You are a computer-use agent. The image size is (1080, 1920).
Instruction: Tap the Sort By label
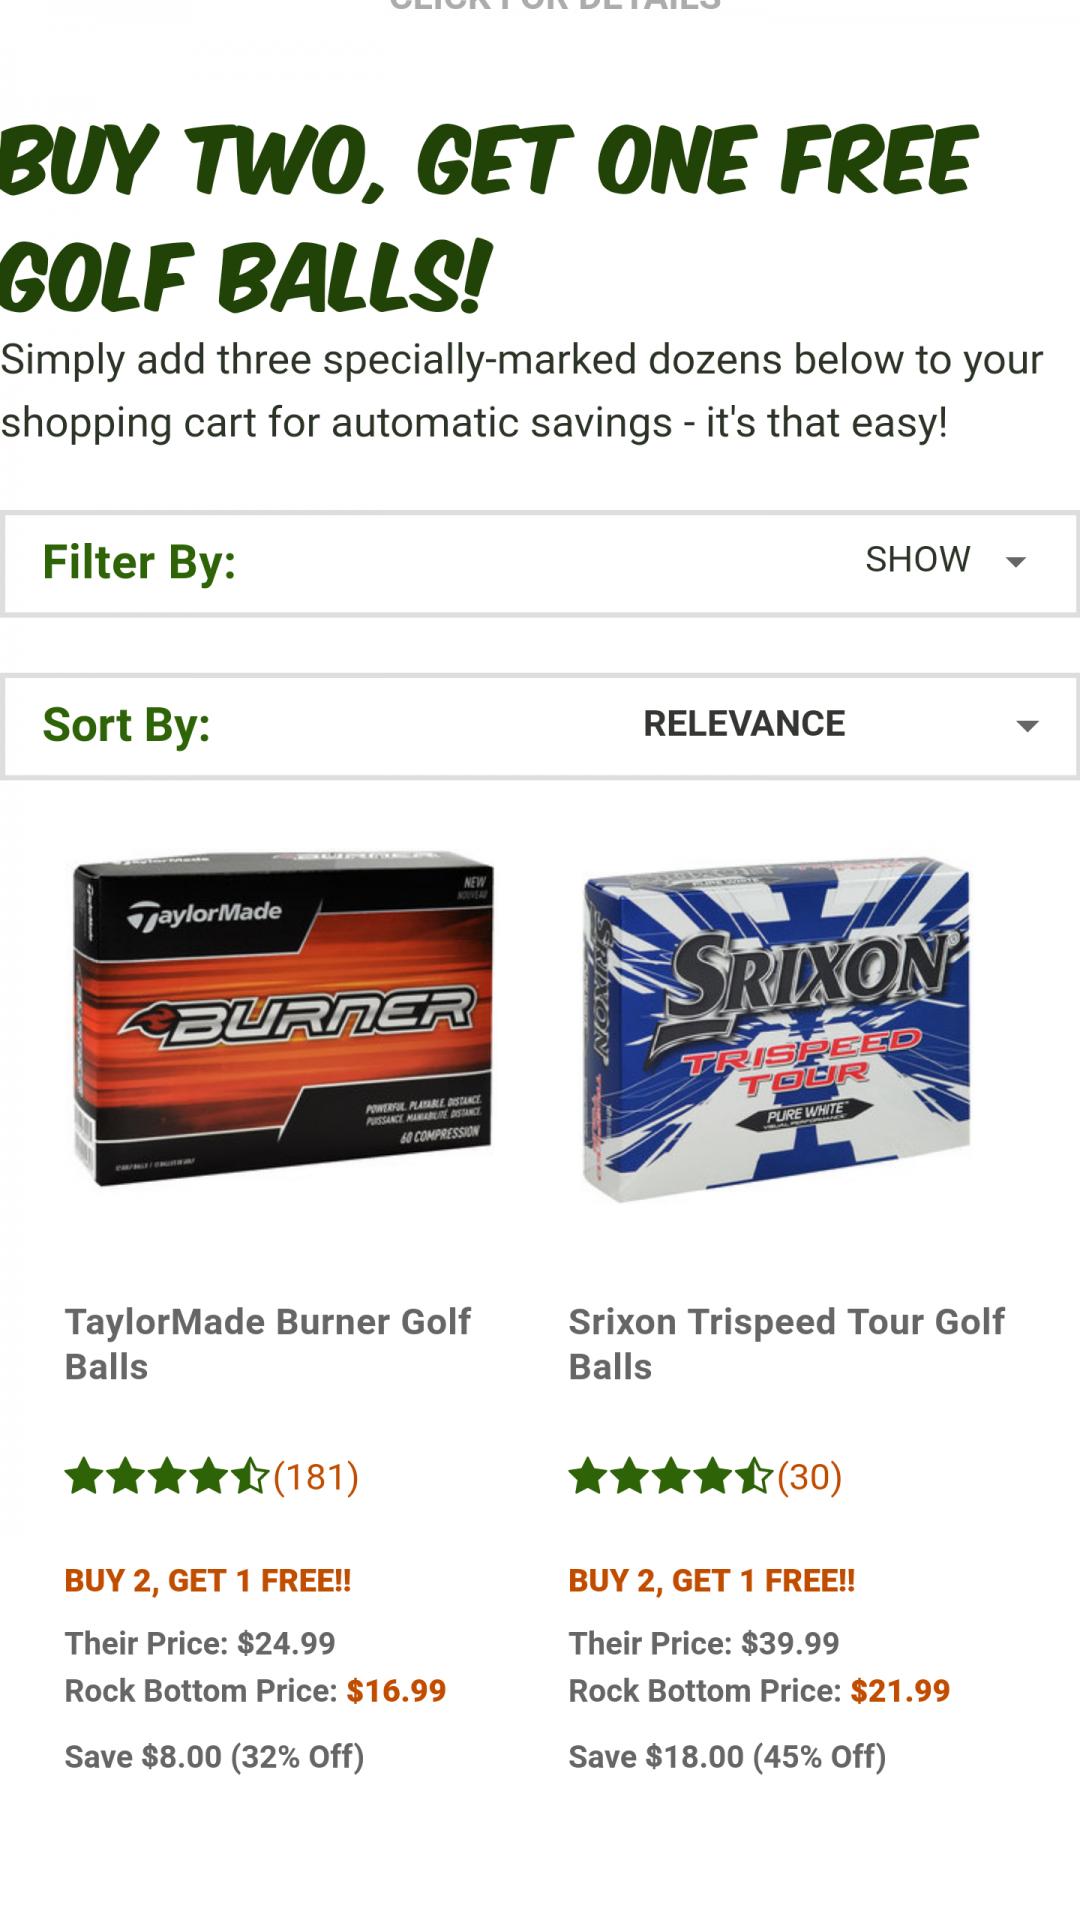tap(127, 725)
